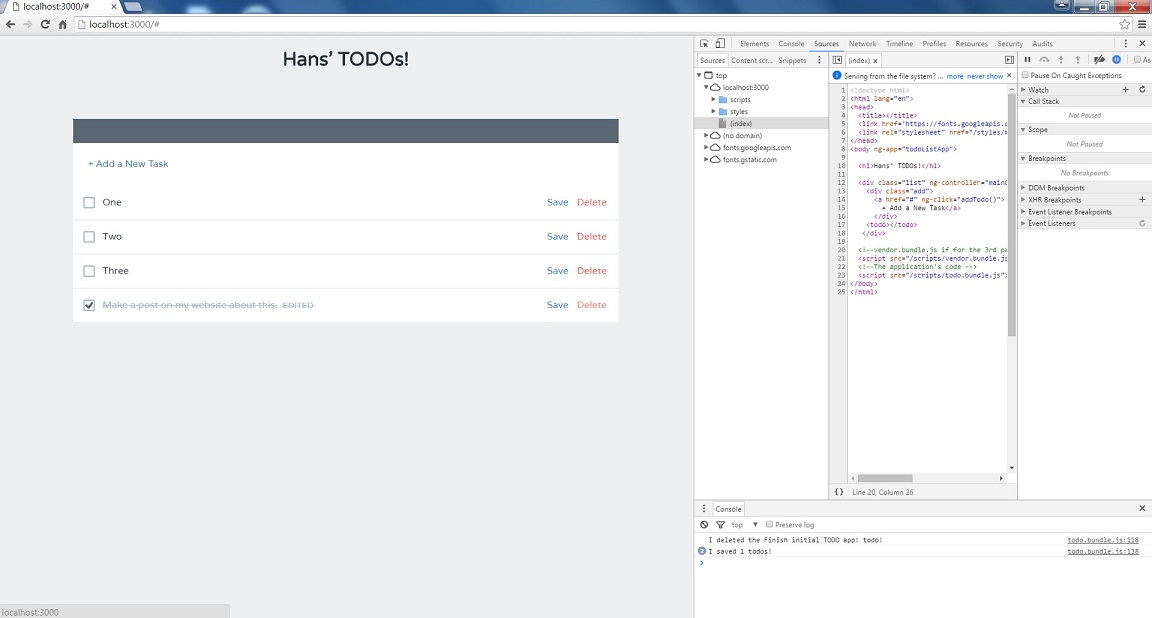Uncheck the completed website post task
Image resolution: width=1152 pixels, height=618 pixels.
[89, 305]
